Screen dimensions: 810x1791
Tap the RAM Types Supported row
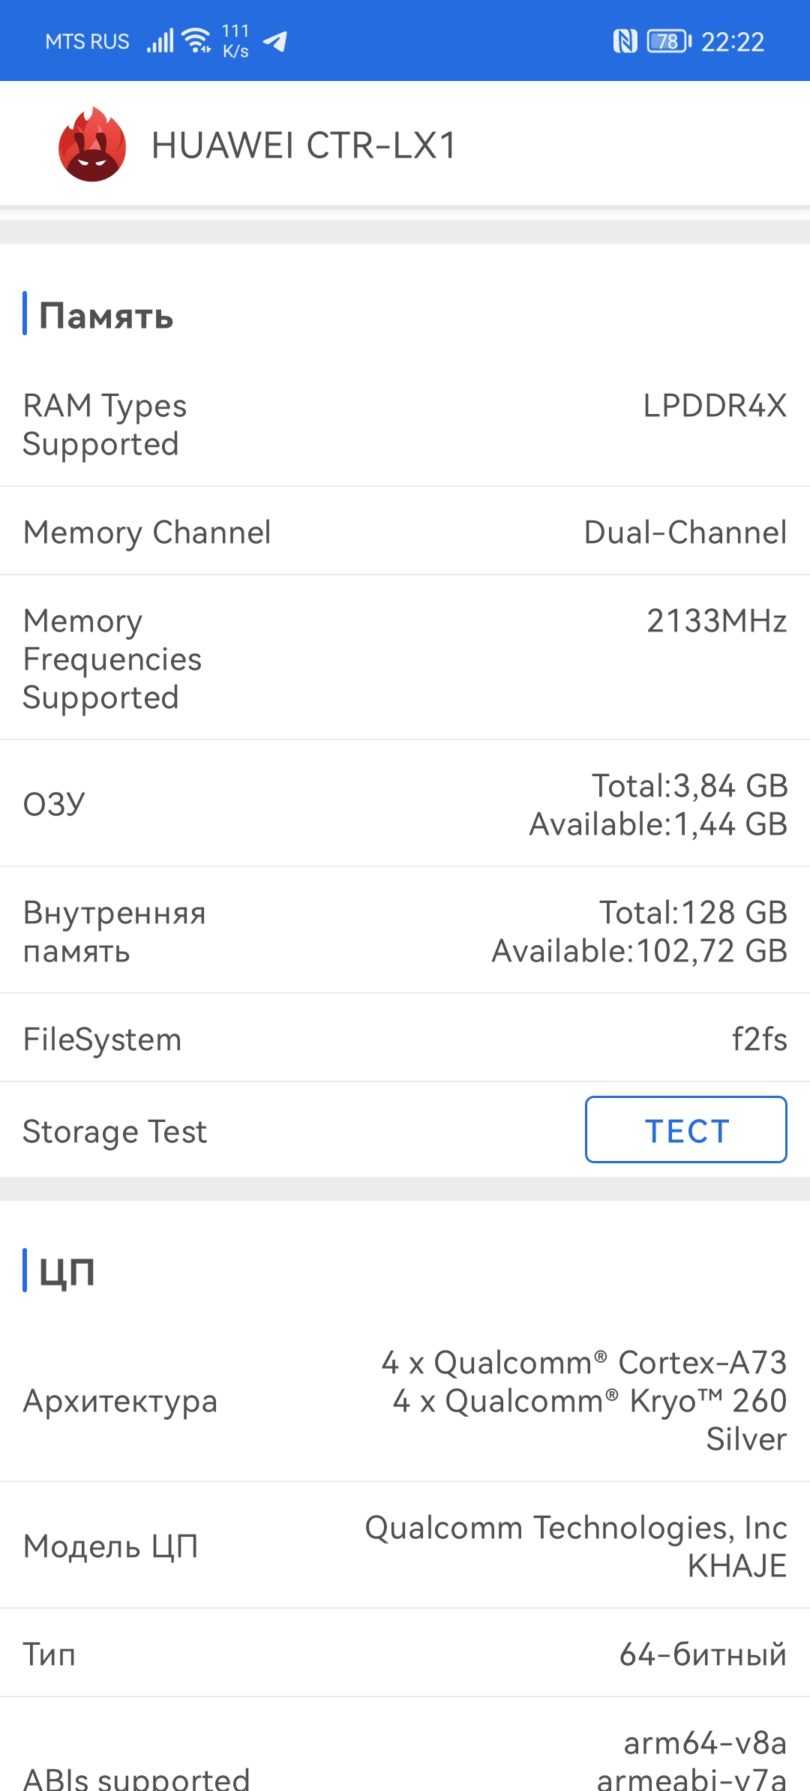pos(404,425)
